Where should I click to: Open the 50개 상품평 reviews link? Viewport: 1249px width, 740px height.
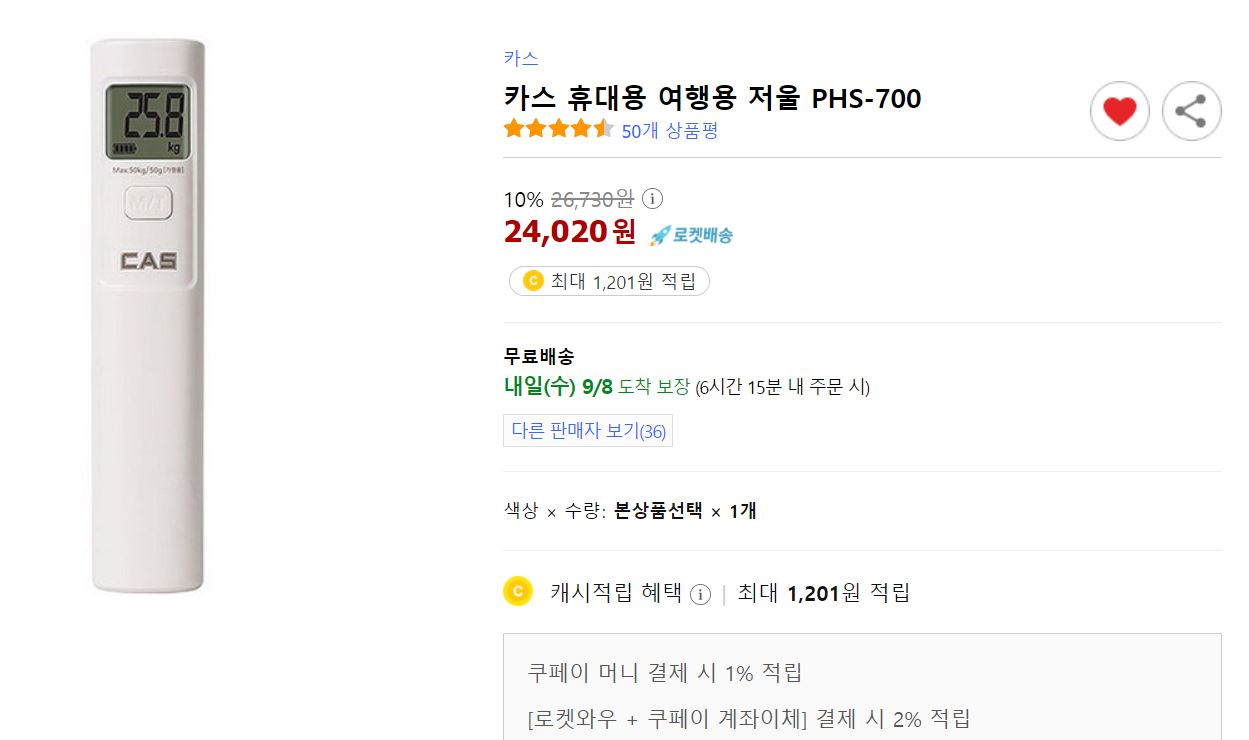669,131
